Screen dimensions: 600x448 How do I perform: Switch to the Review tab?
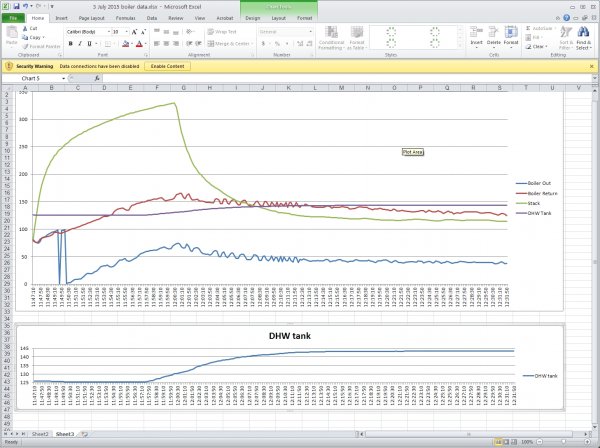click(176, 18)
